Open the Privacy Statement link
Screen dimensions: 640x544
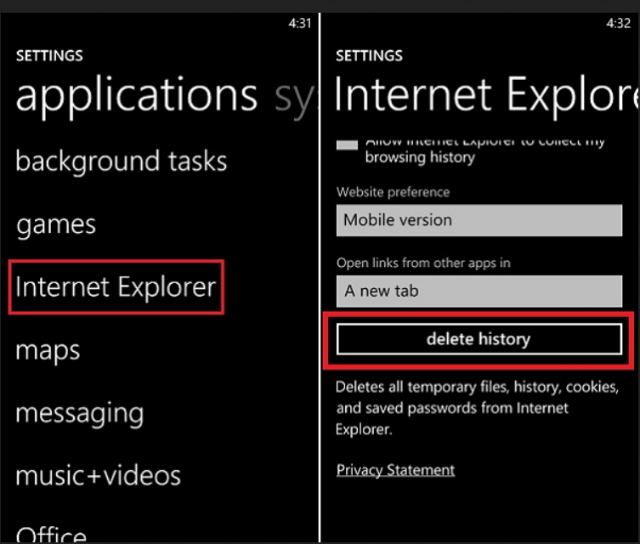(x=395, y=470)
